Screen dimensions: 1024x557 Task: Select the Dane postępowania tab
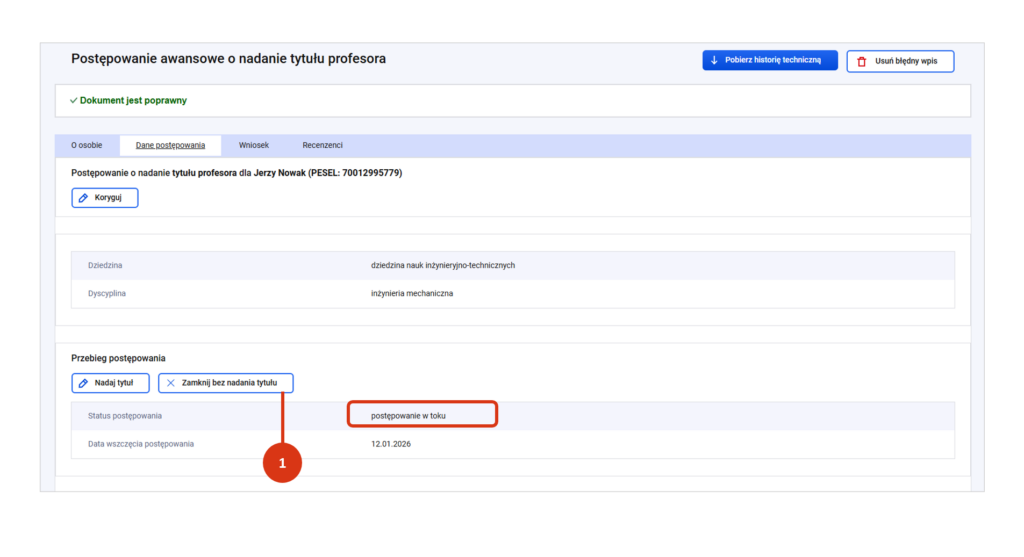pyautogui.click(x=170, y=145)
